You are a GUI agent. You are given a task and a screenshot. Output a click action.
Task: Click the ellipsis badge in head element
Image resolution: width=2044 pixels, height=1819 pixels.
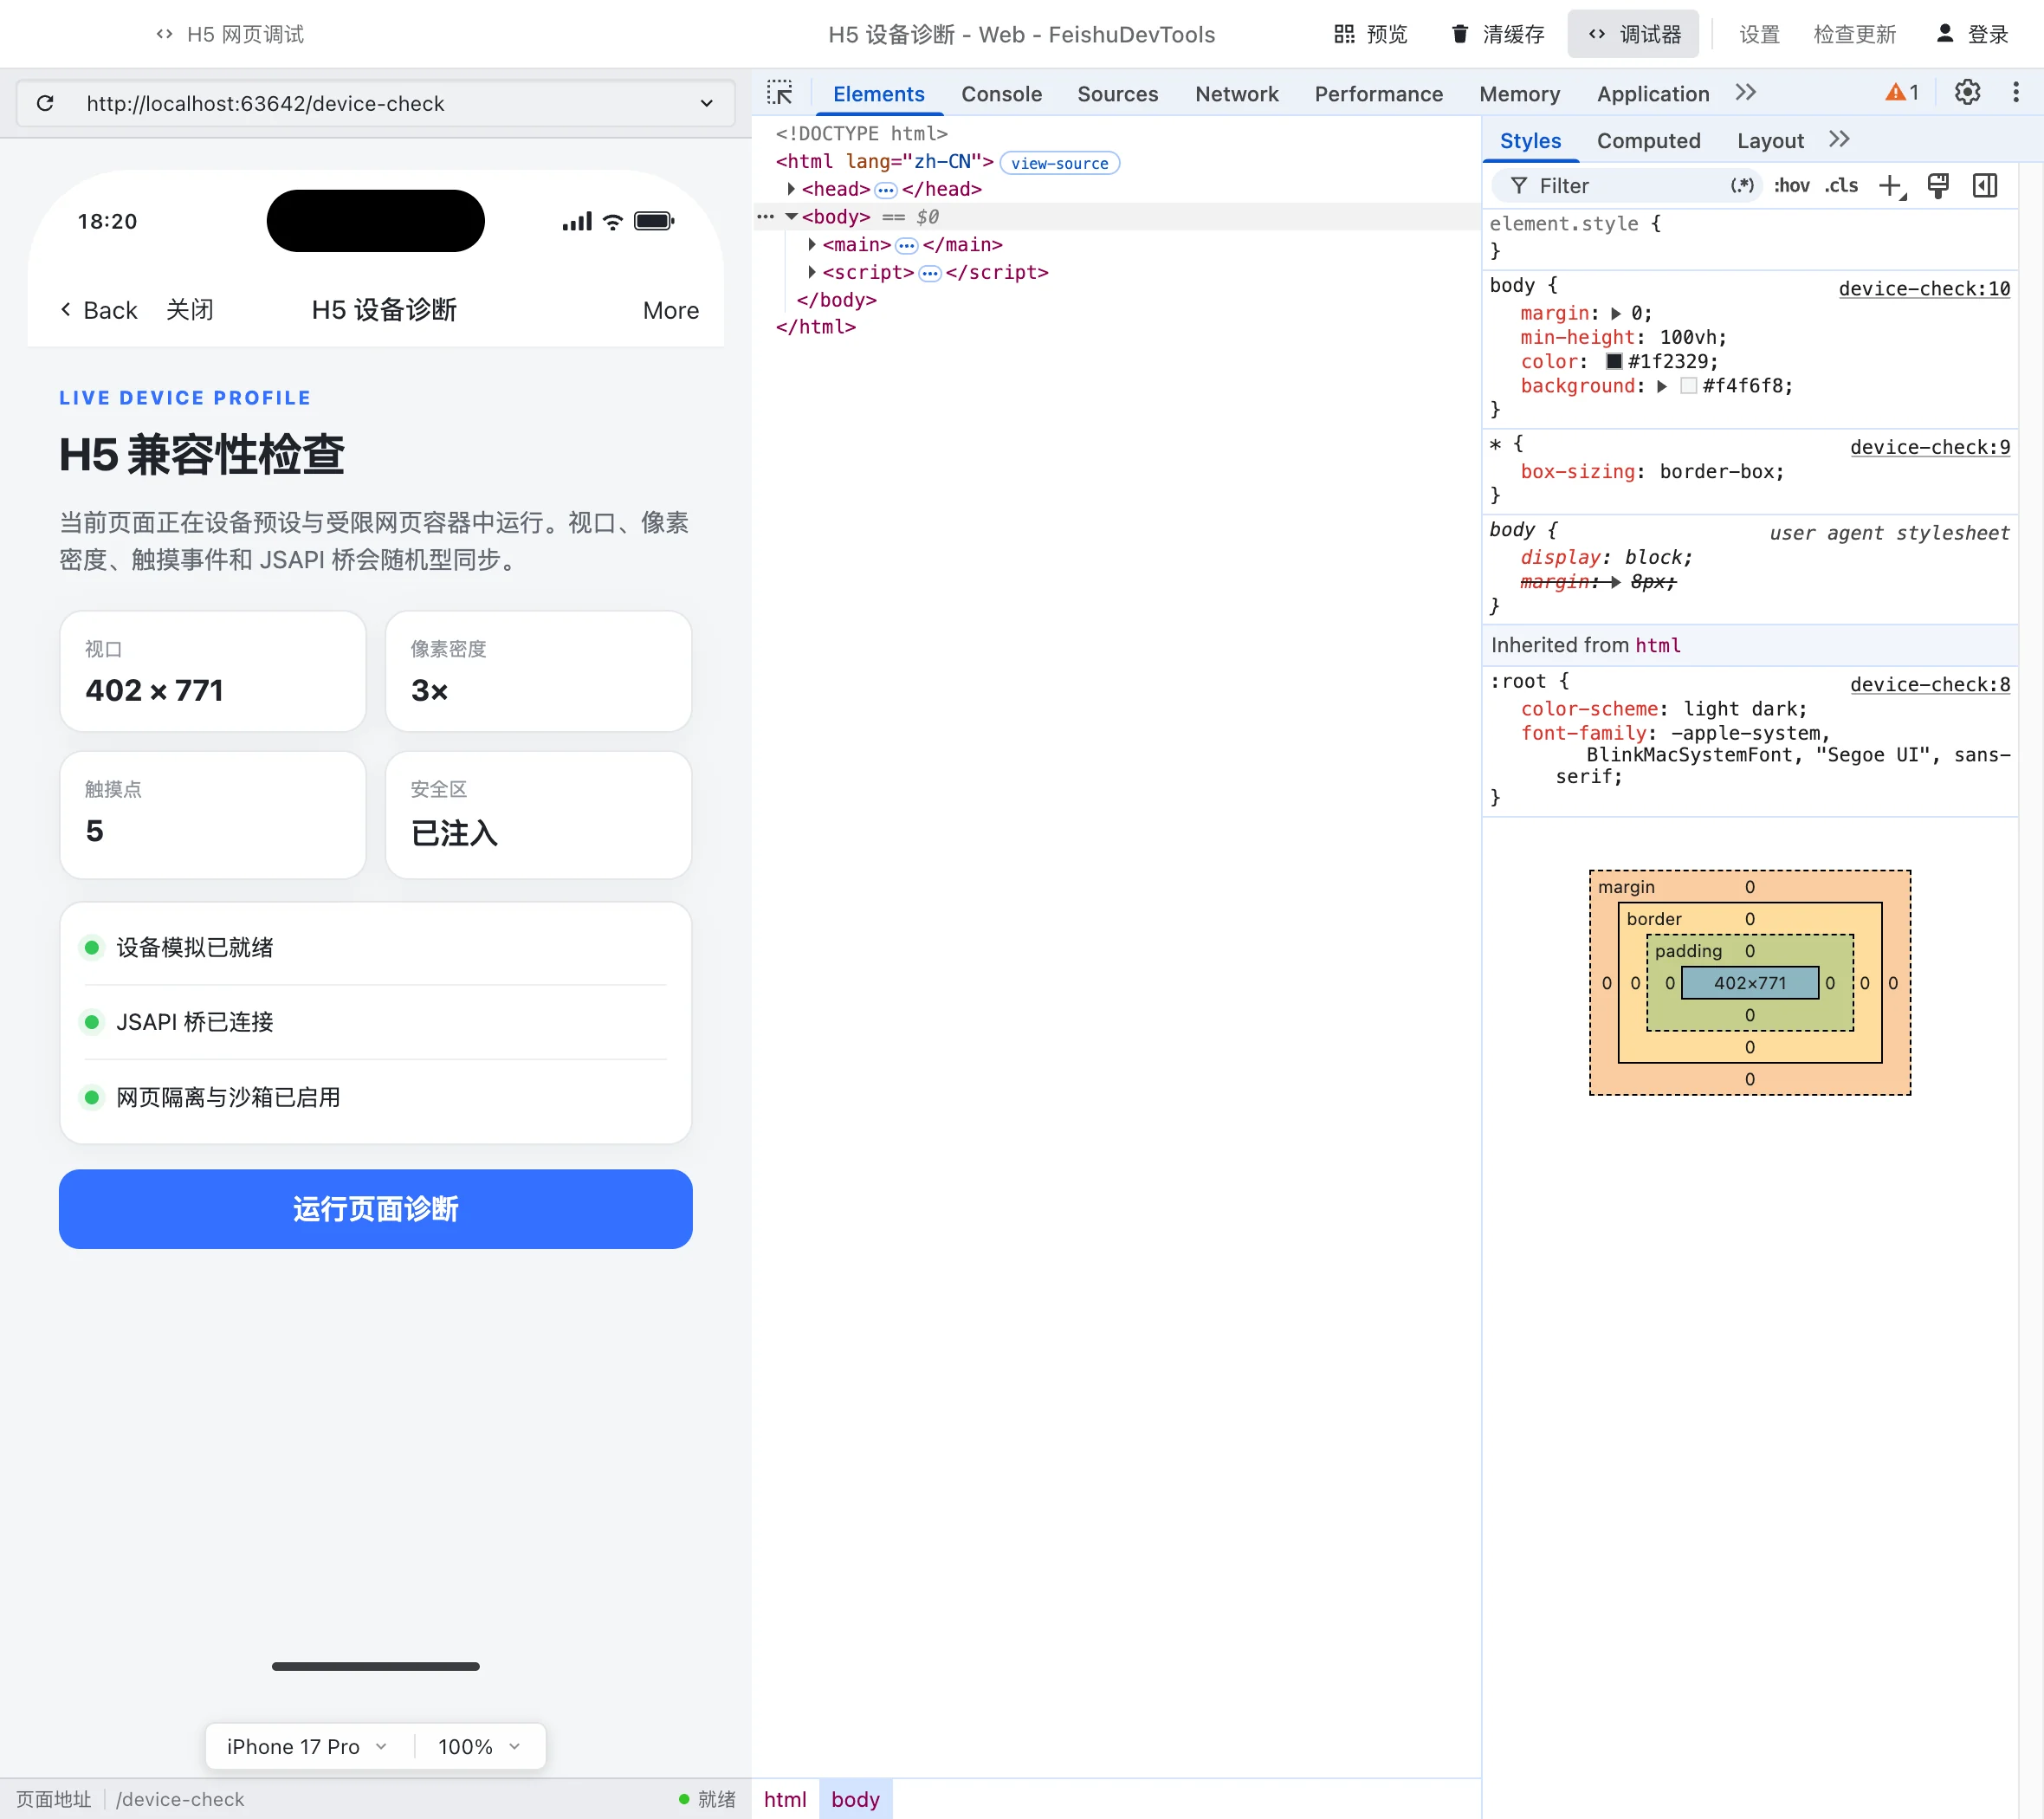[x=885, y=190]
